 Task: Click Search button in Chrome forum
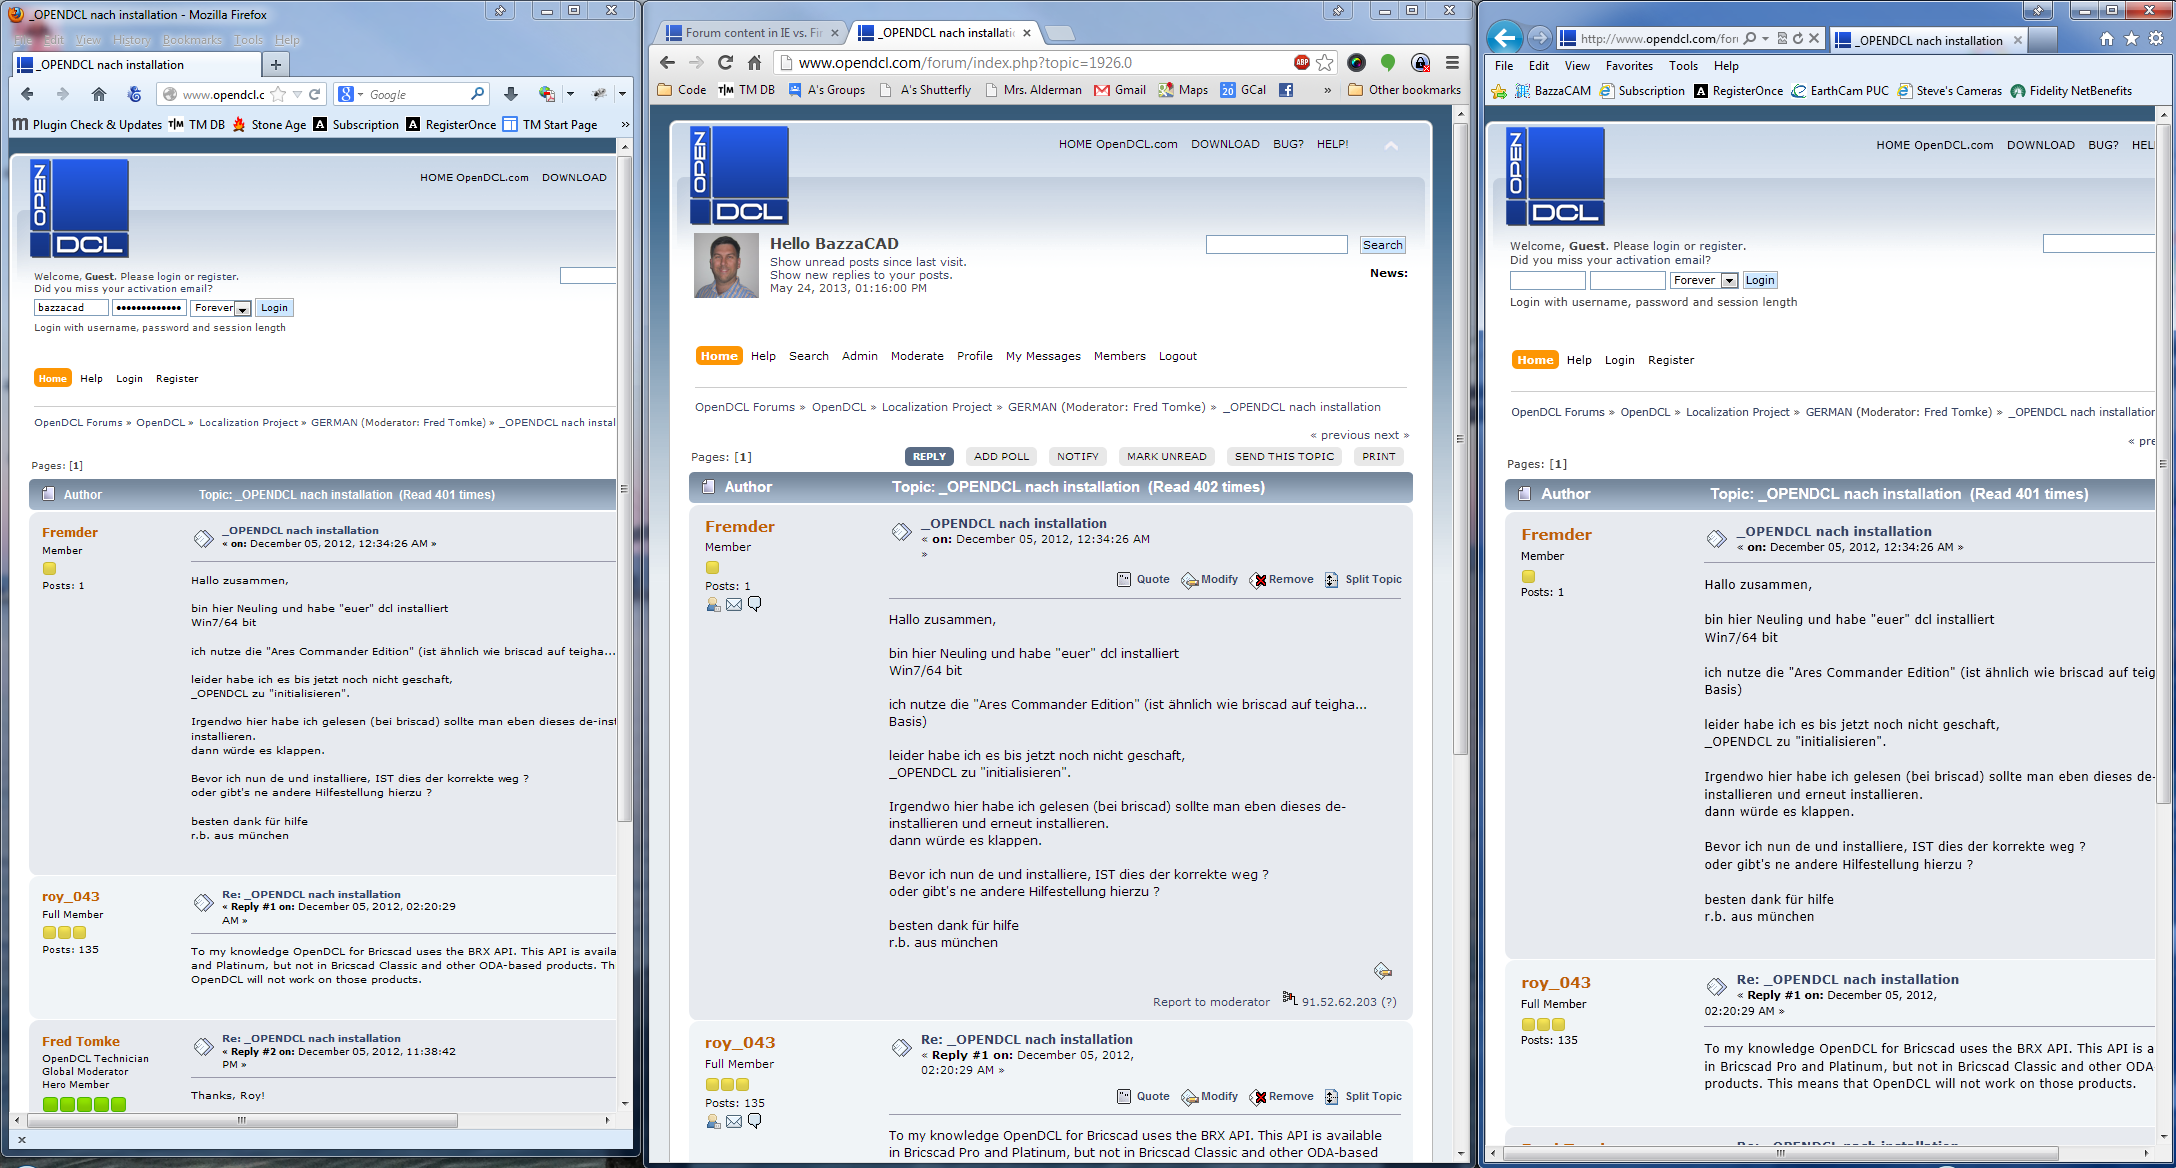[1382, 245]
